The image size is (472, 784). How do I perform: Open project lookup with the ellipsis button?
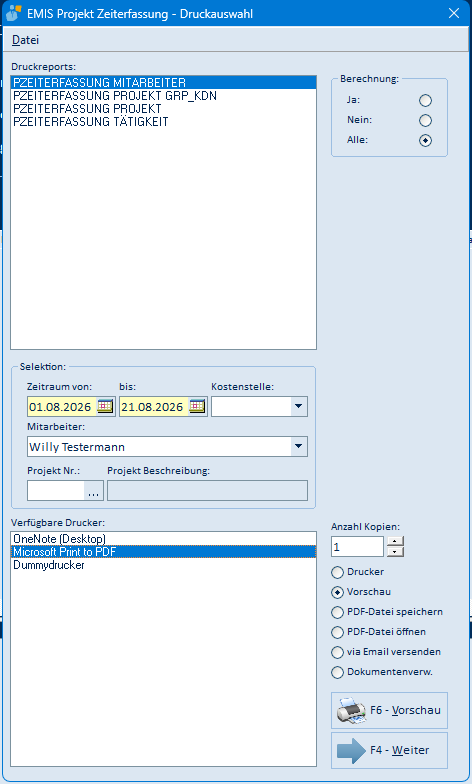coord(94,490)
